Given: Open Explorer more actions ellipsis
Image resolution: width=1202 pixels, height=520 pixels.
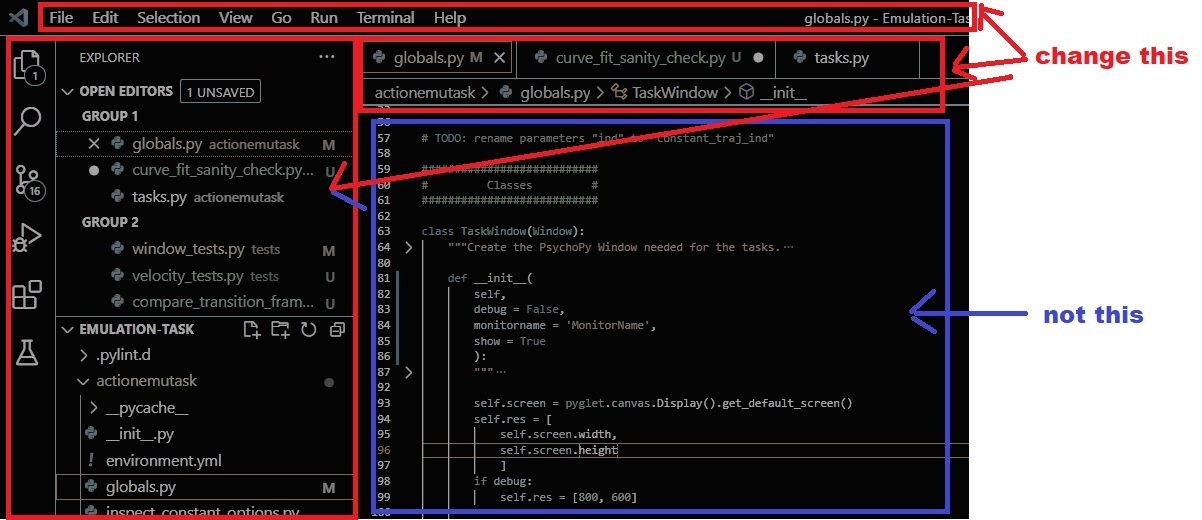Looking at the screenshot, I should pyautogui.click(x=327, y=57).
